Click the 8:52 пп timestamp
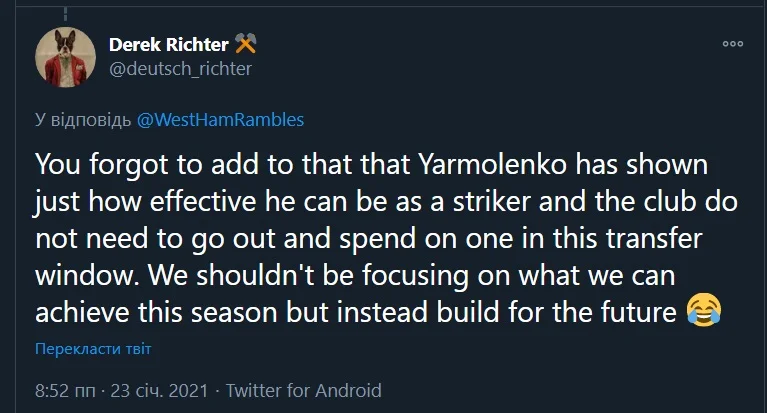Image resolution: width=767 pixels, height=413 pixels. [64, 390]
